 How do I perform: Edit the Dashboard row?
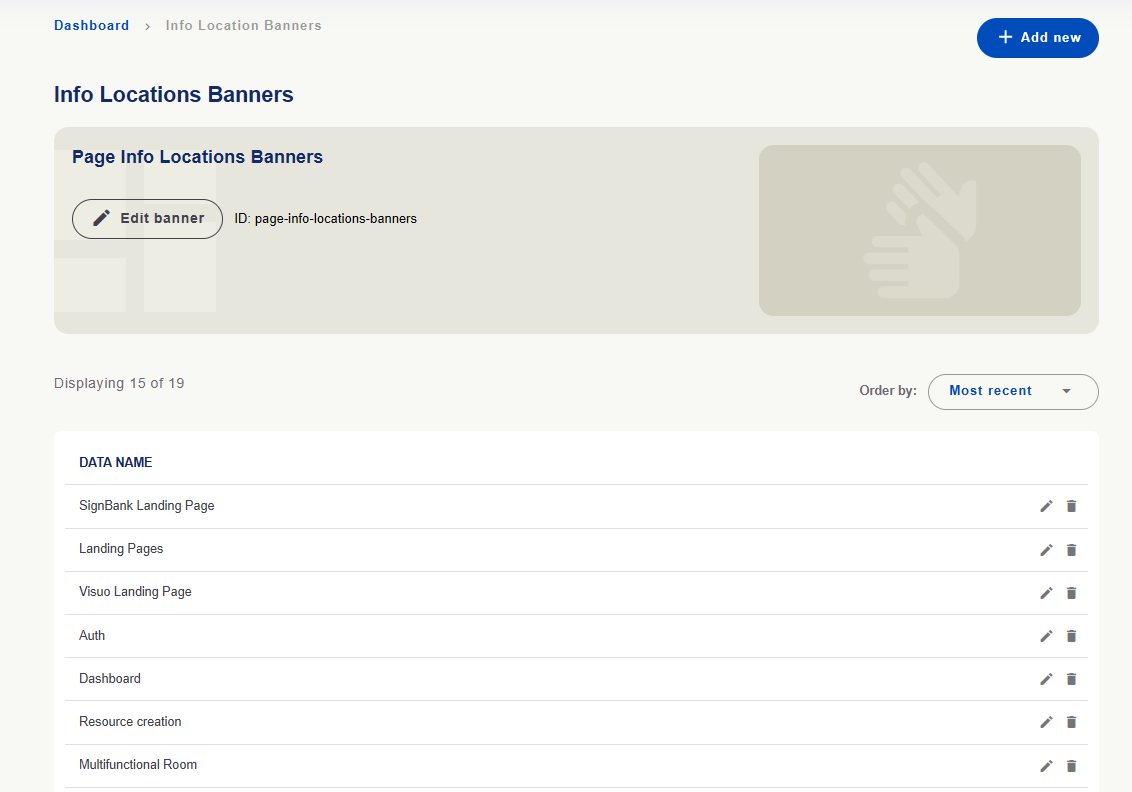tap(1046, 679)
